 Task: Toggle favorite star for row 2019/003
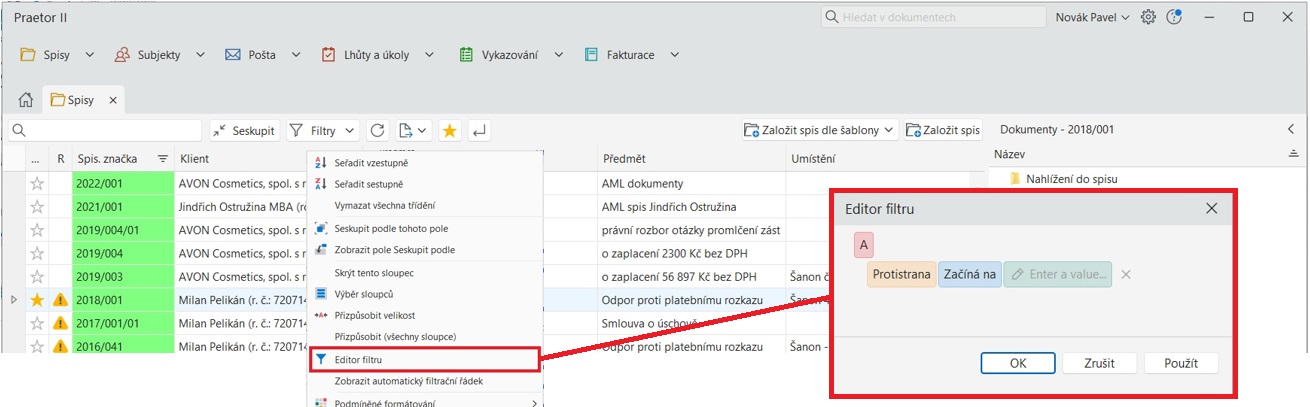37,276
